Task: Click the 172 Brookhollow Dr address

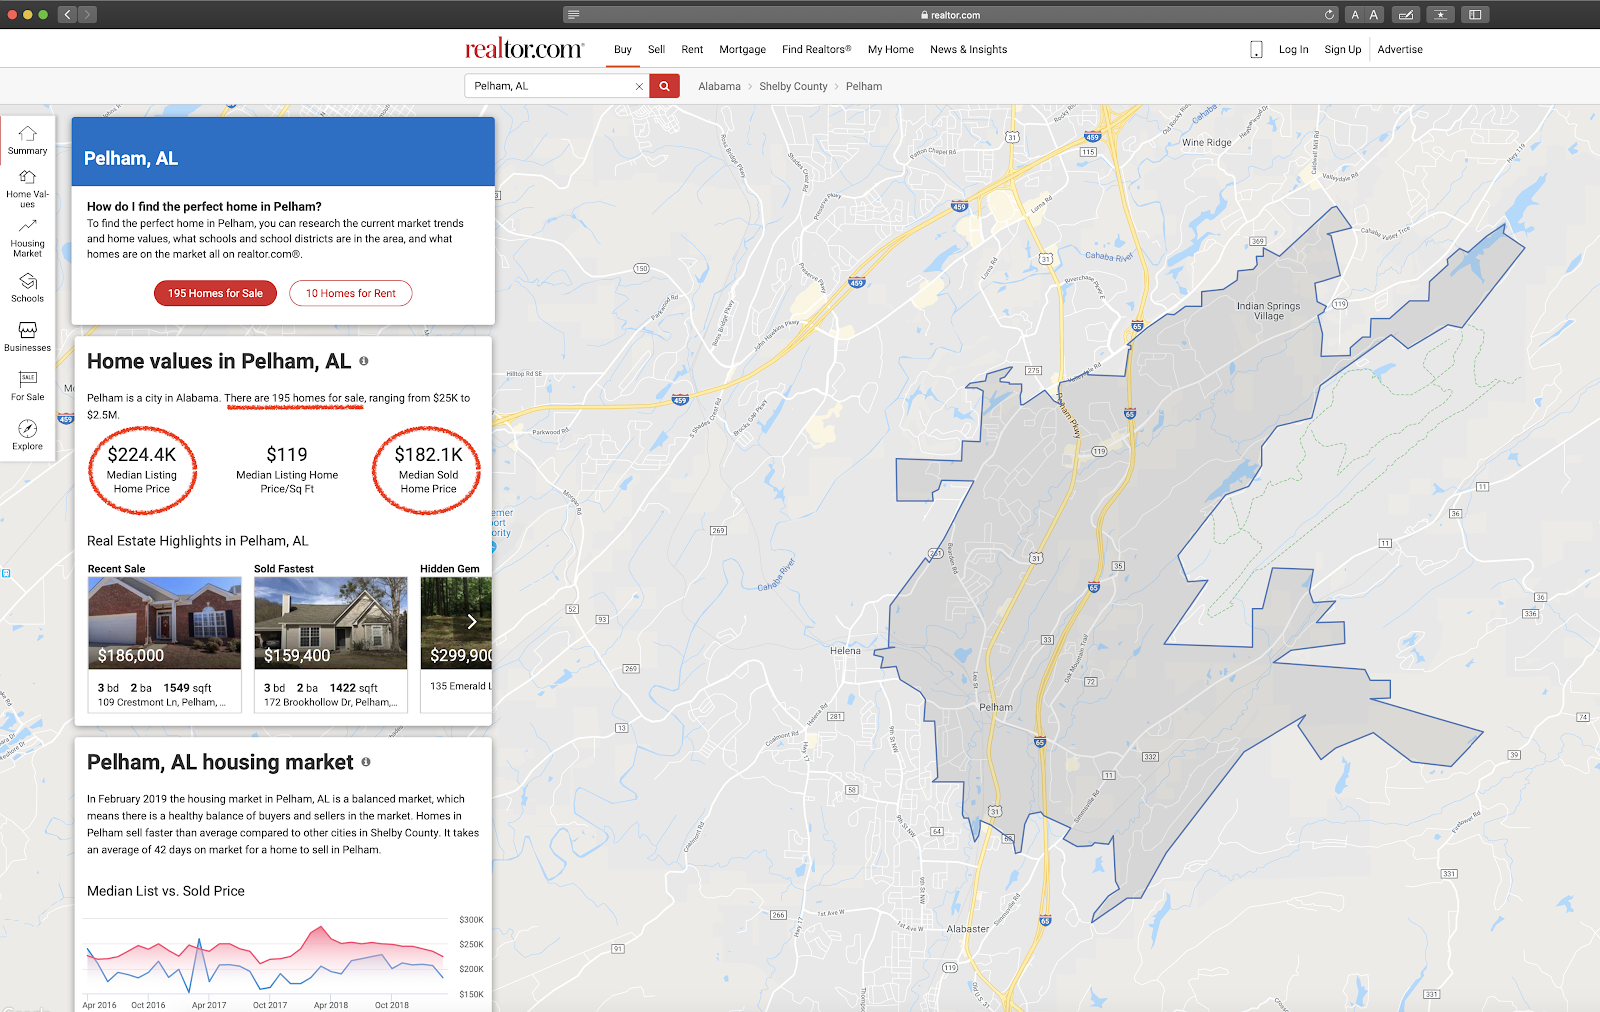Action: tap(331, 703)
